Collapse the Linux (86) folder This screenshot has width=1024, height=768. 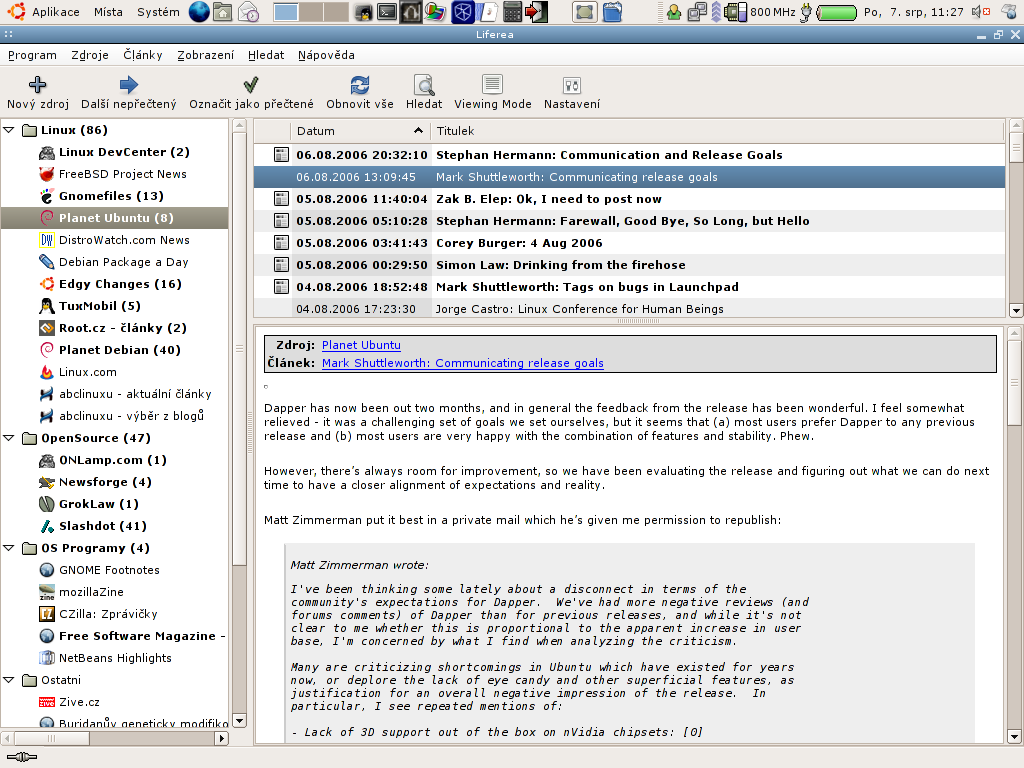pyautogui.click(x=9, y=130)
